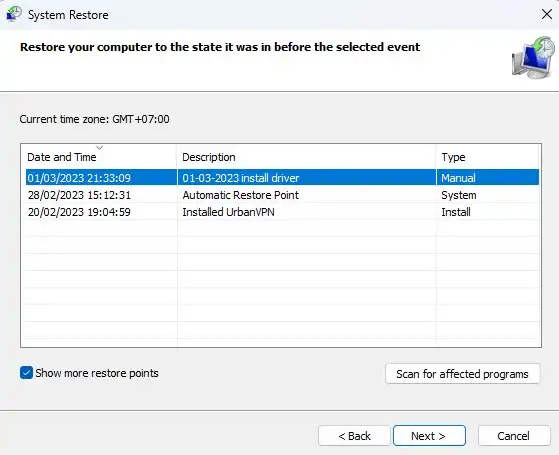Select the Installed UrbanVPN restore point

(282, 212)
